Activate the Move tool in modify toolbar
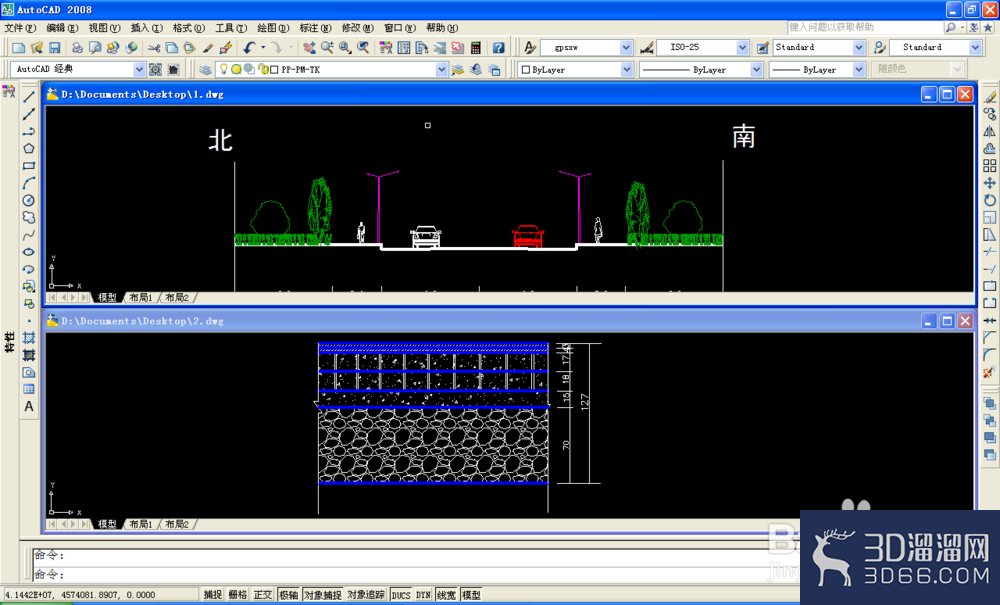Screen dimensions: 1000x605 point(989,183)
